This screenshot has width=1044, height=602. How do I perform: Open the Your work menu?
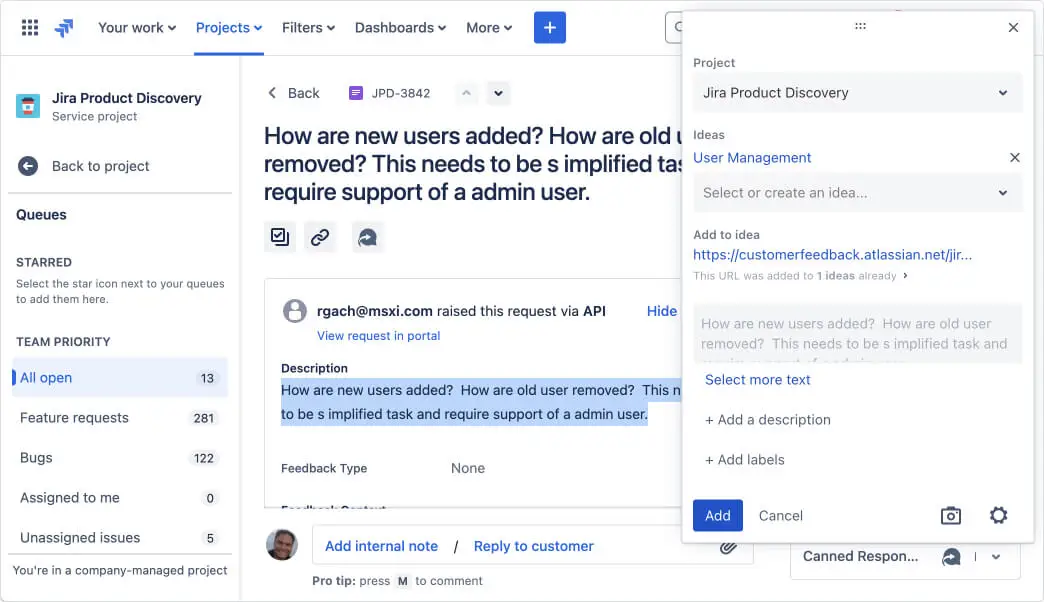click(137, 27)
